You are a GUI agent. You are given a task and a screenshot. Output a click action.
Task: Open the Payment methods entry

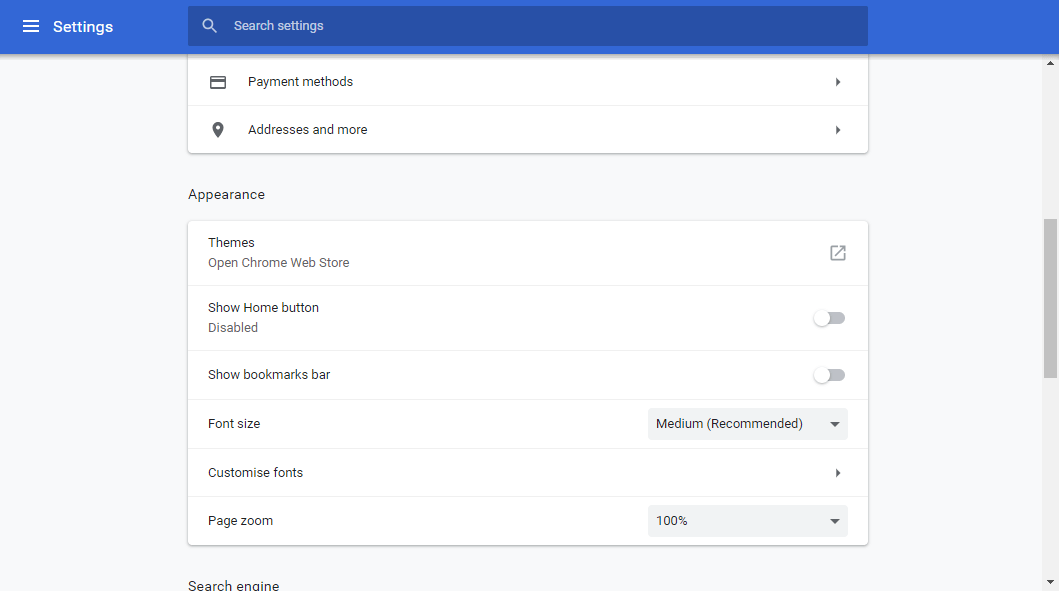coord(527,82)
